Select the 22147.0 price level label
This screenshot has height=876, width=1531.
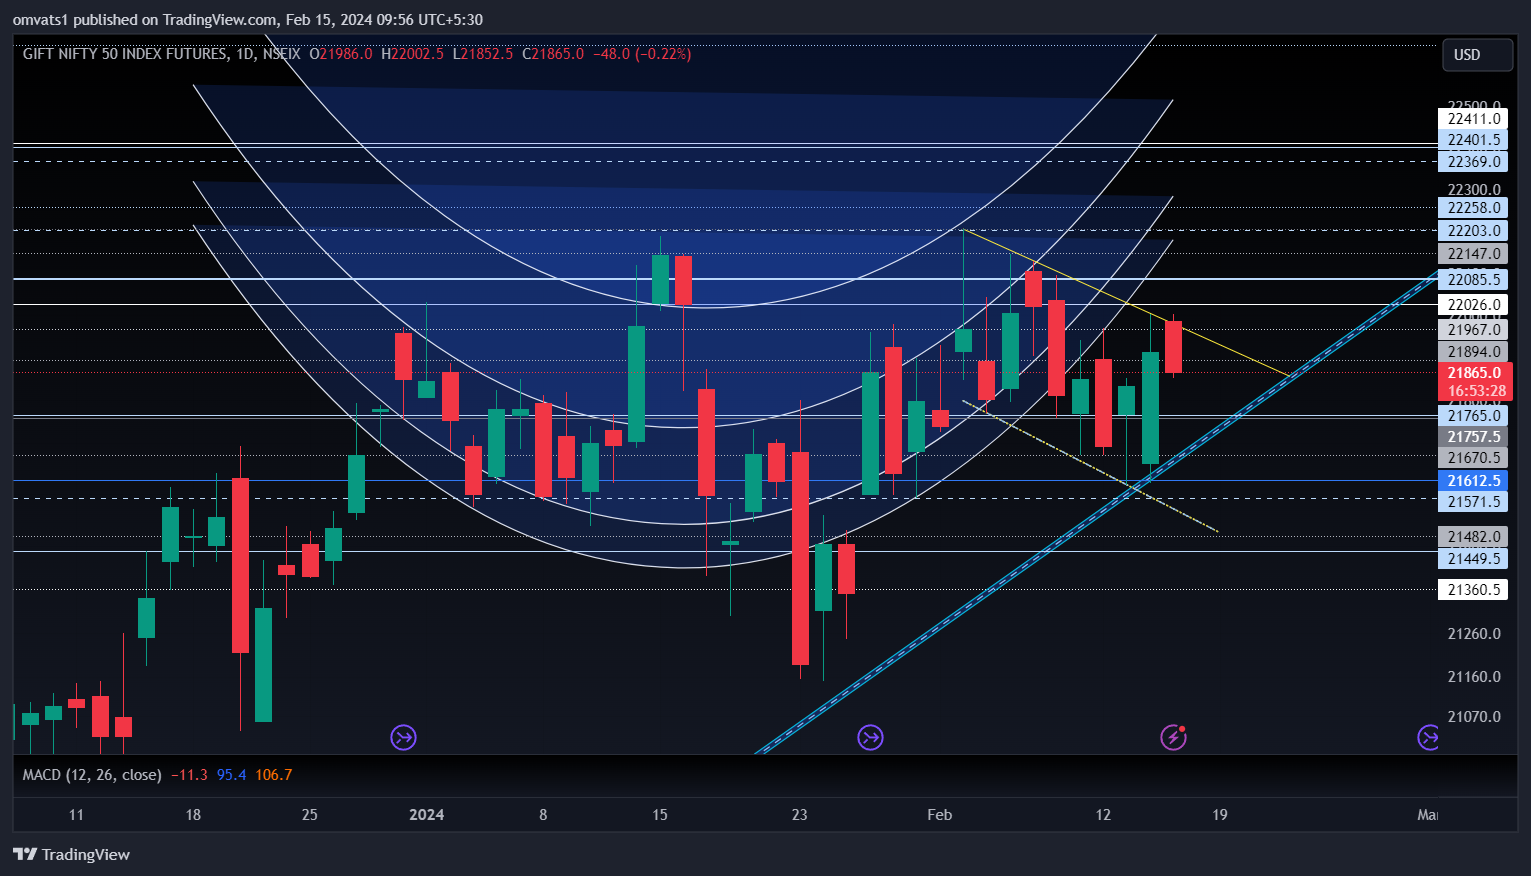1474,254
